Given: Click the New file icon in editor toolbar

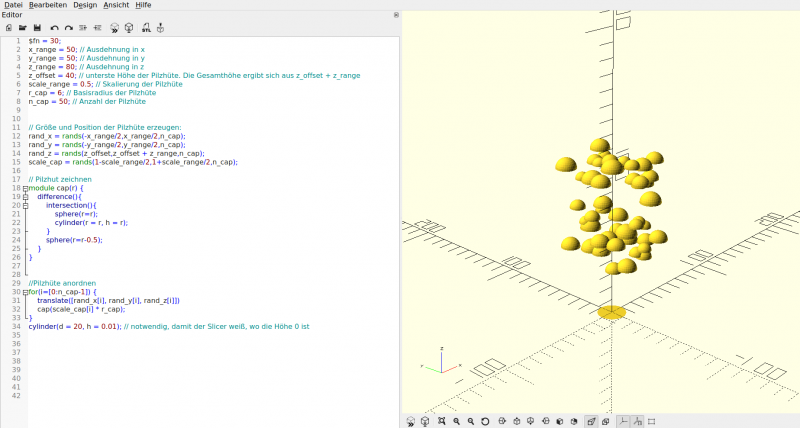Looking at the screenshot, I should click(8, 27).
